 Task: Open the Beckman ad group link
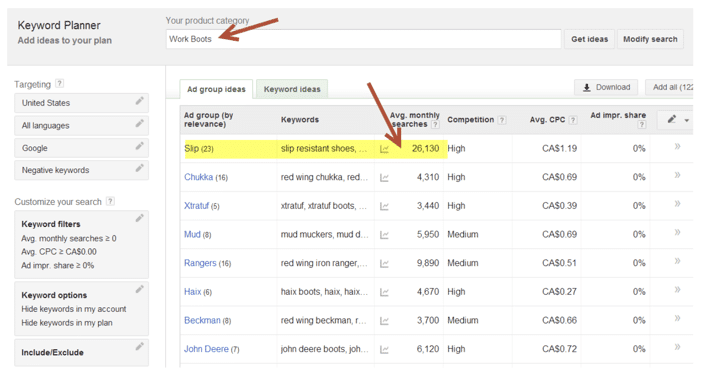coord(202,321)
